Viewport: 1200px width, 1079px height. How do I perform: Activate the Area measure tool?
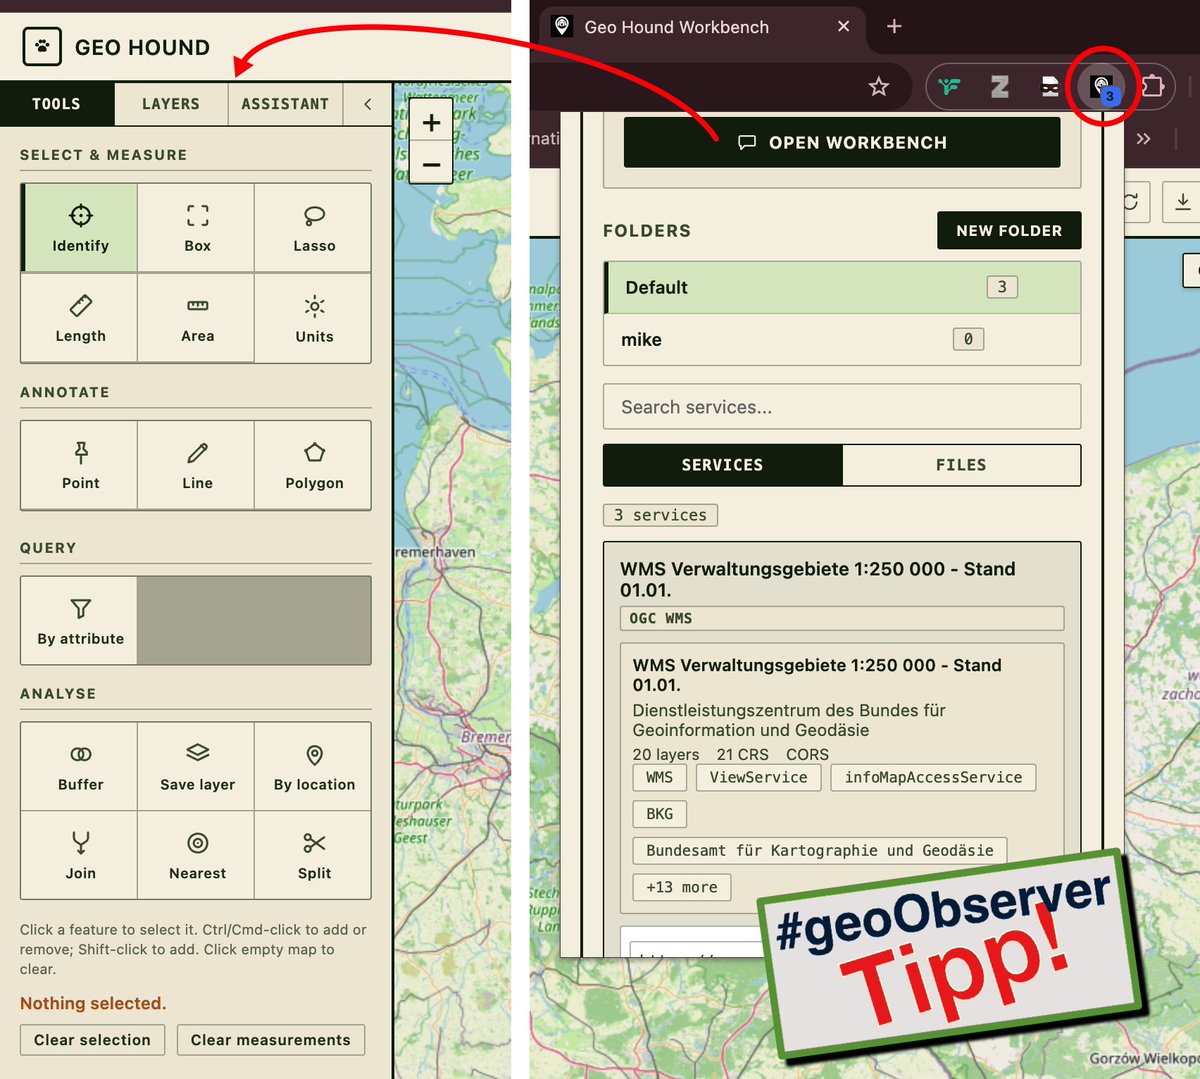point(197,319)
